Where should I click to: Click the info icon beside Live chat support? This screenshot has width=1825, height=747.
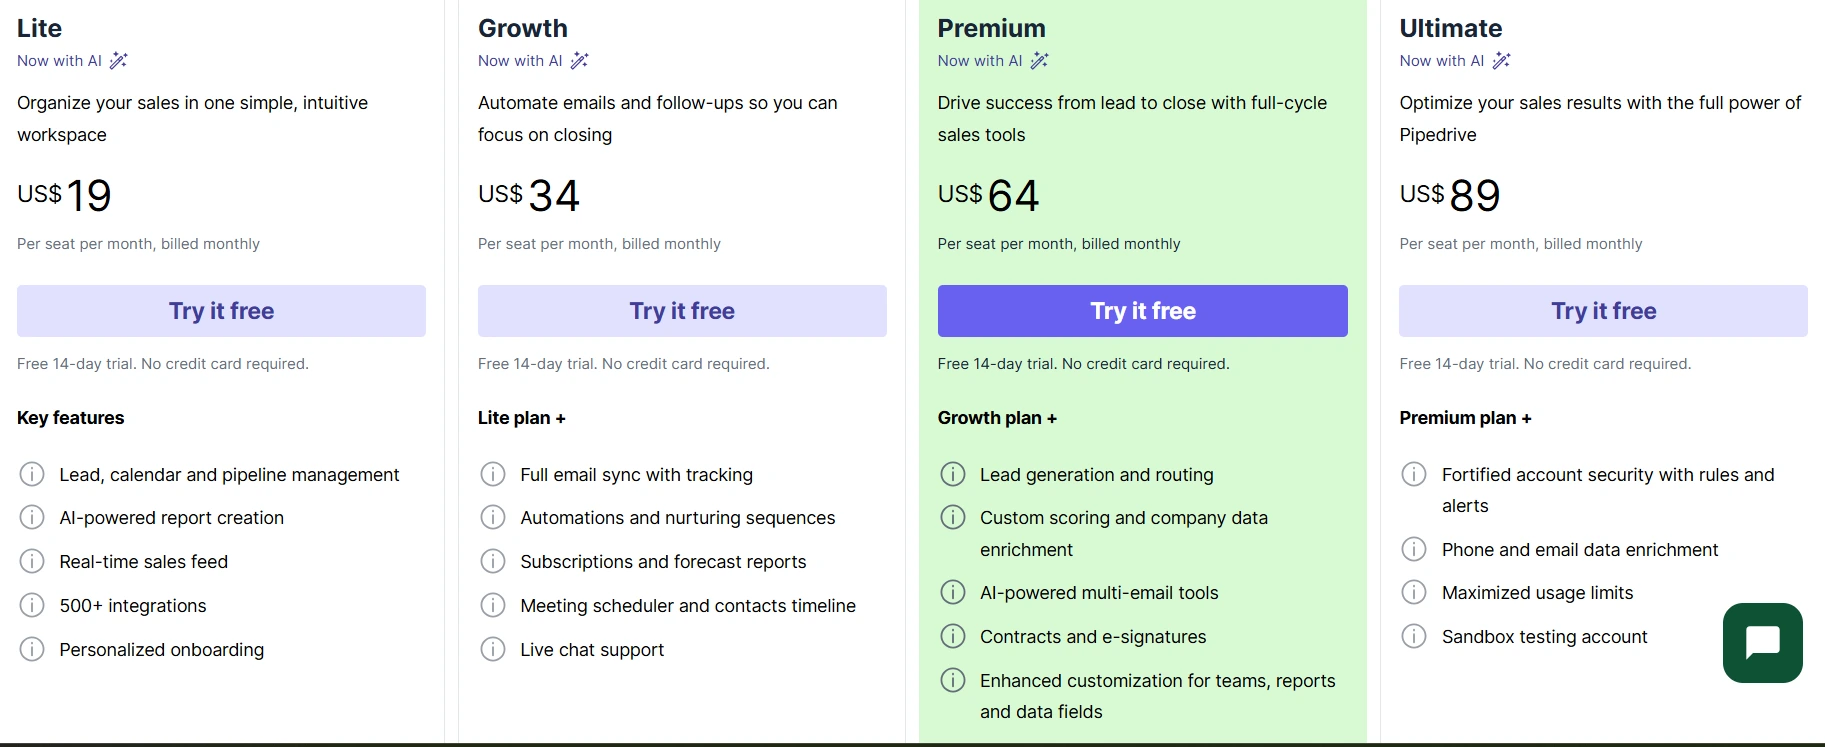tap(492, 649)
